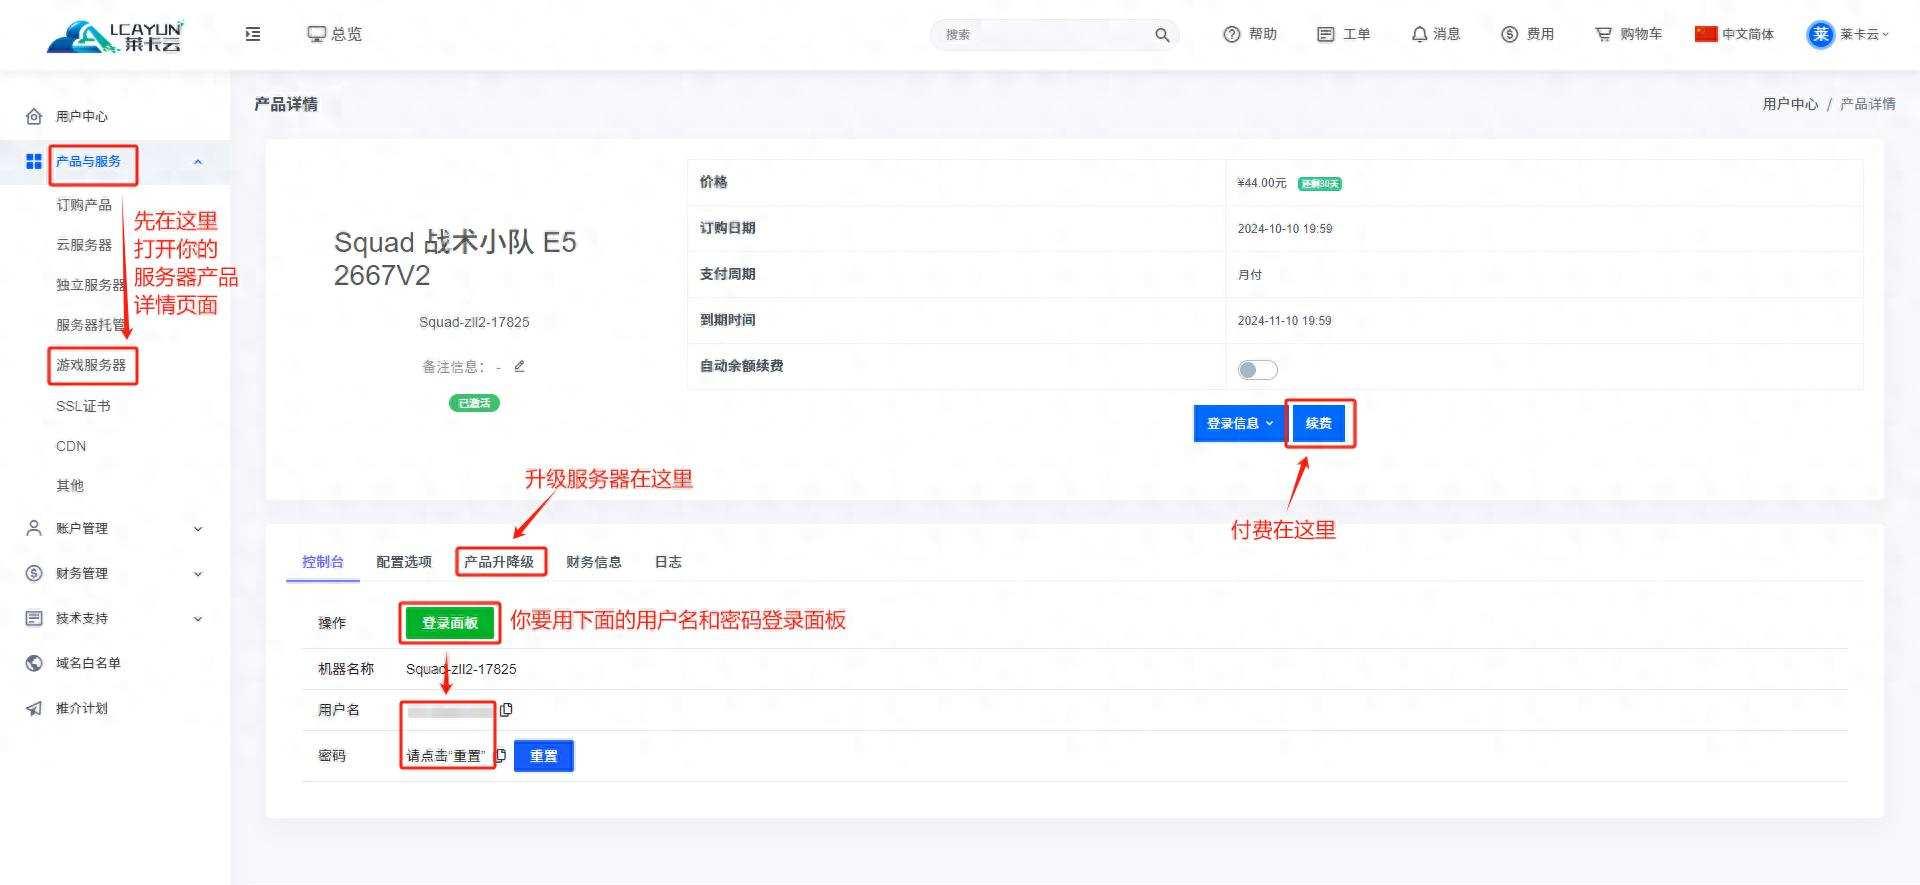Select order date 2024-10-10 19:59
1920x885 pixels.
(1285, 229)
